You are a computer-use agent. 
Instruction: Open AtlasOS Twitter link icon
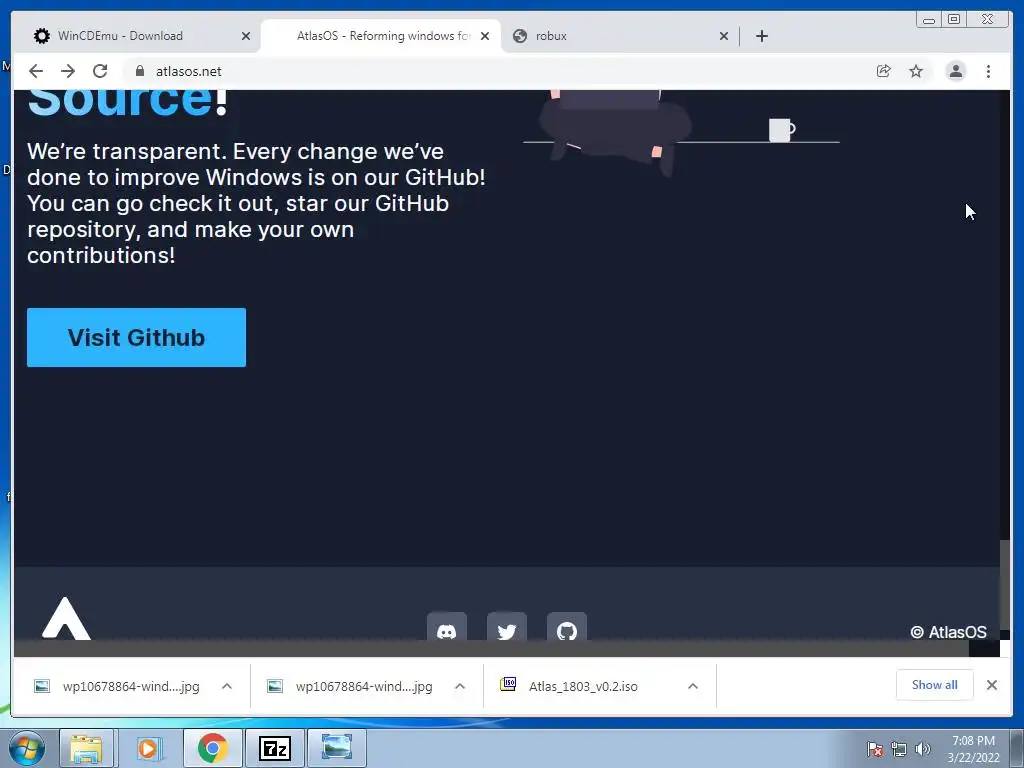point(507,628)
